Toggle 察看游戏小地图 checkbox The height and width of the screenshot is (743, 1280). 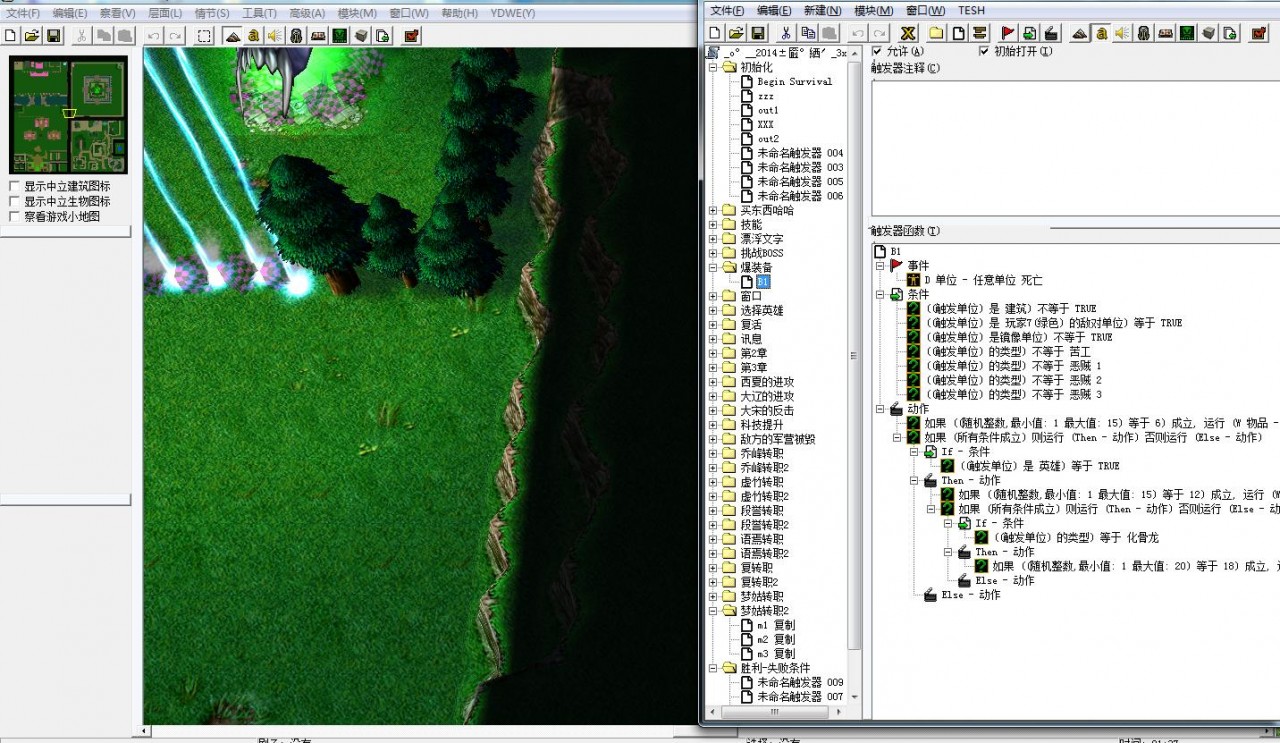tap(14, 216)
